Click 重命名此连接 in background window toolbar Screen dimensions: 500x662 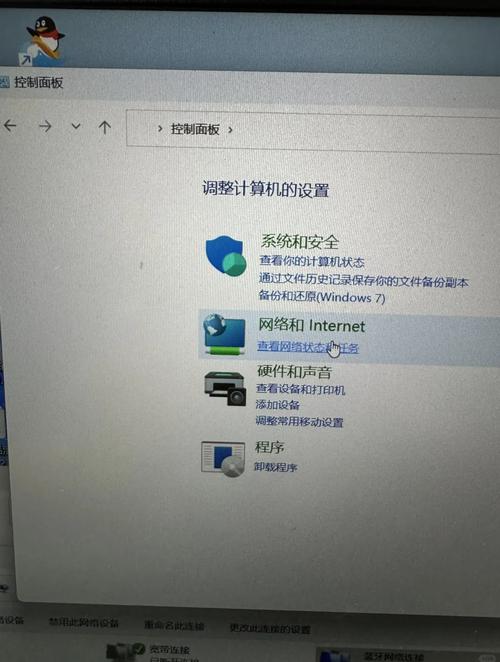174,625
